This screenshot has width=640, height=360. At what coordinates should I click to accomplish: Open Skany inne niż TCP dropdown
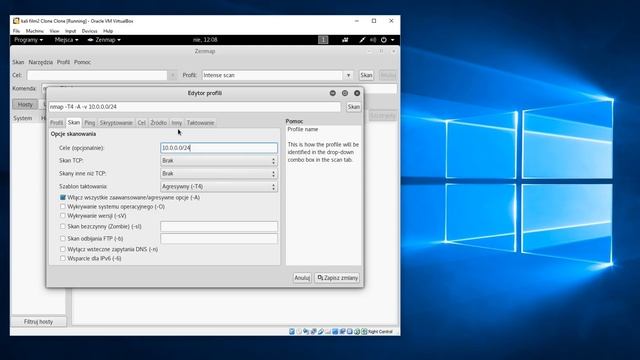[x=219, y=173]
